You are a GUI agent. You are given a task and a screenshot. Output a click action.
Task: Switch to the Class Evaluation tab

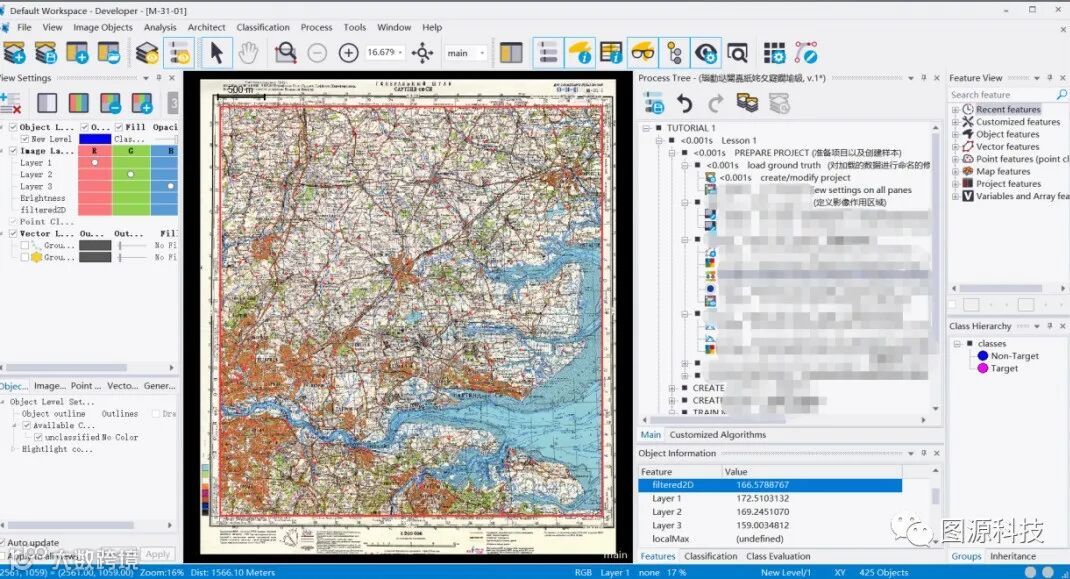pos(779,556)
